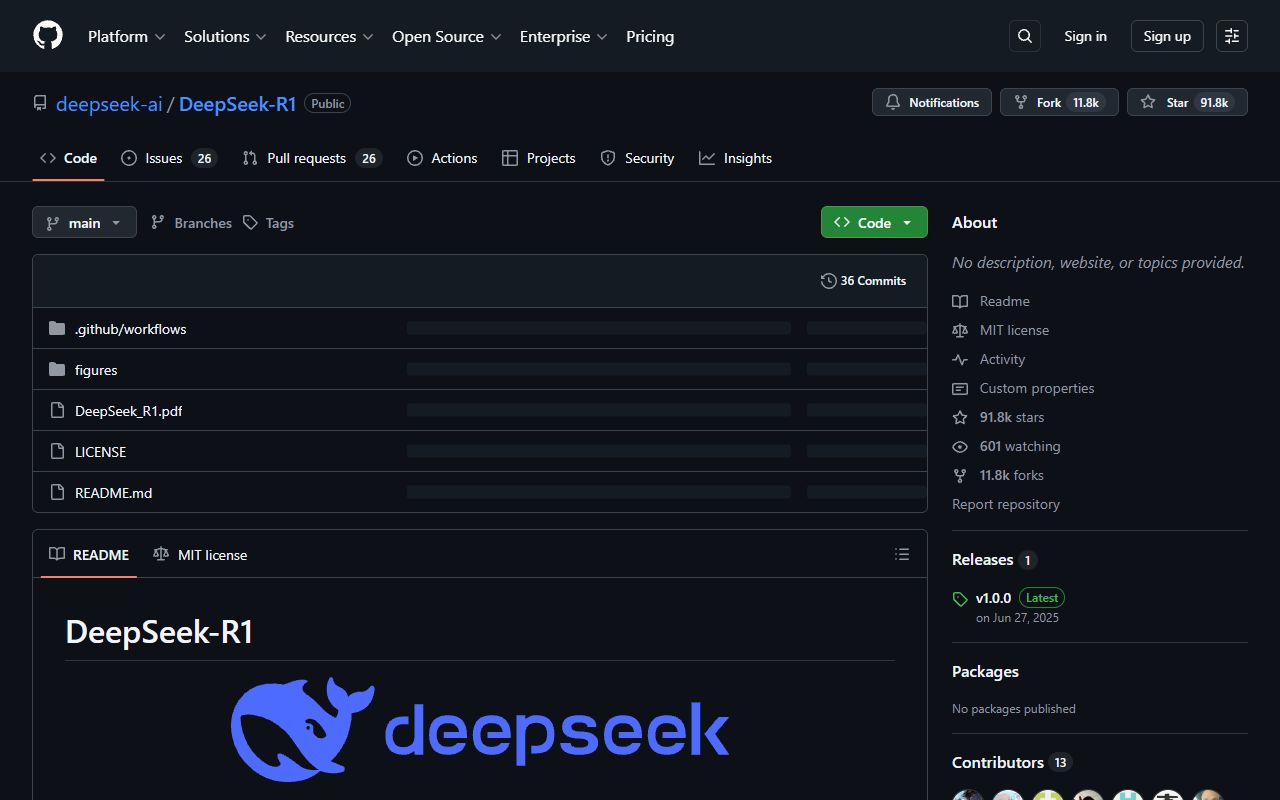Open the main branch selector dropdown
The width and height of the screenshot is (1280, 800).
pyautogui.click(x=84, y=222)
